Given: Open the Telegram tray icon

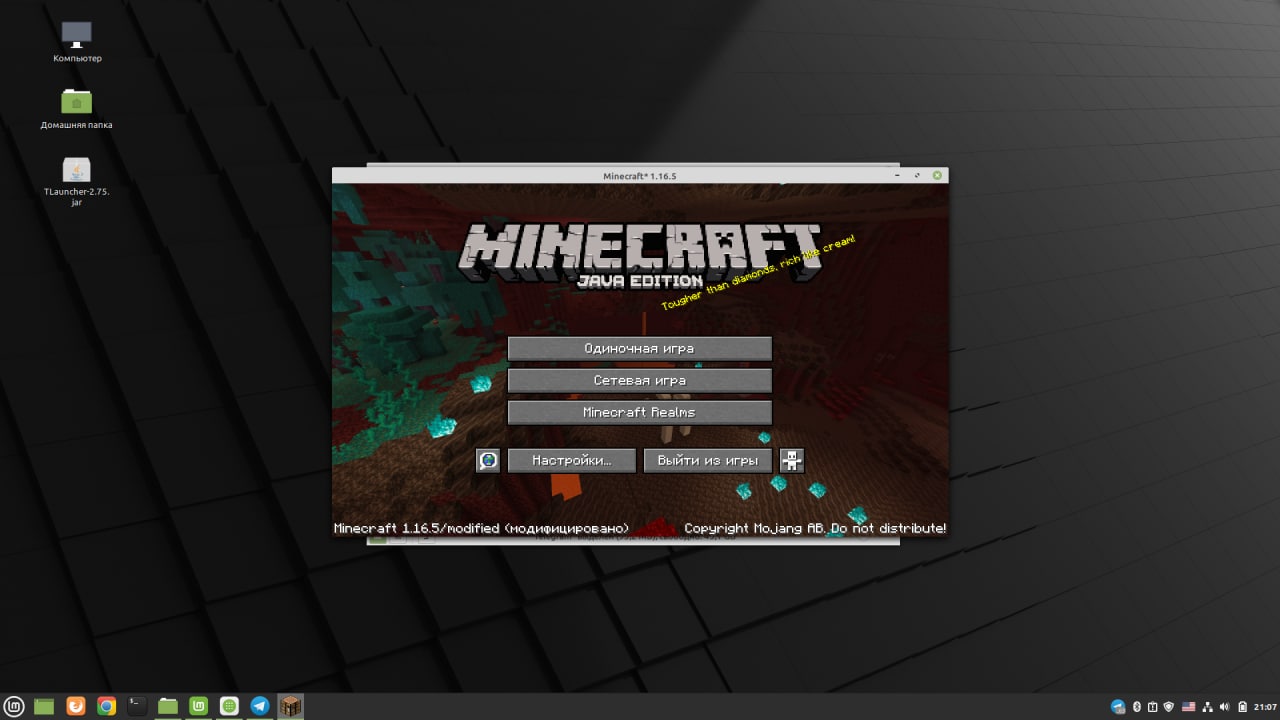Looking at the screenshot, I should (x=1118, y=707).
